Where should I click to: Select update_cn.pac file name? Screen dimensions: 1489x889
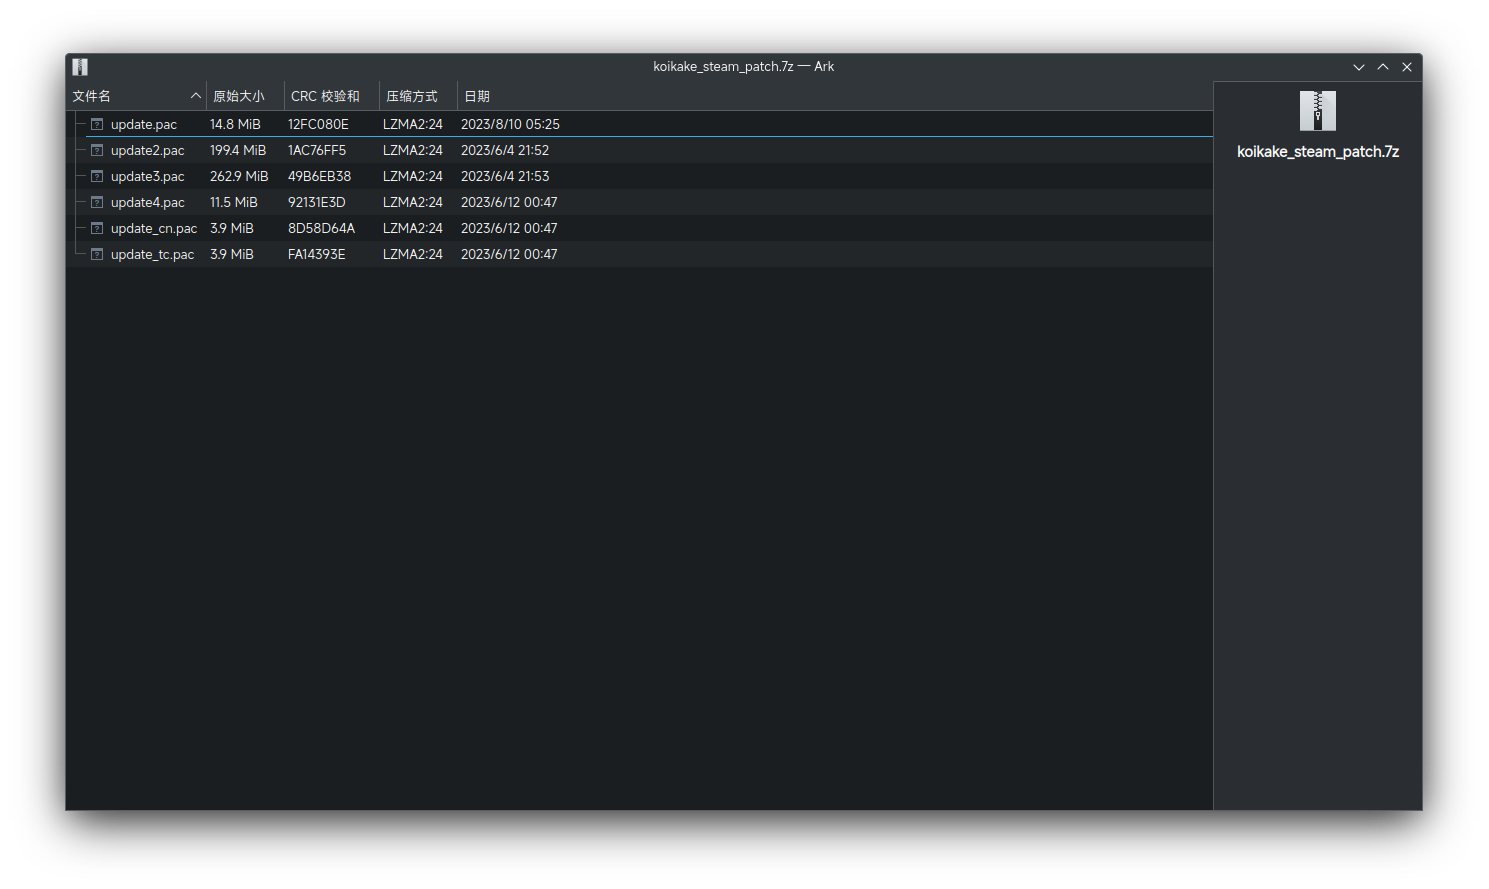pos(154,228)
